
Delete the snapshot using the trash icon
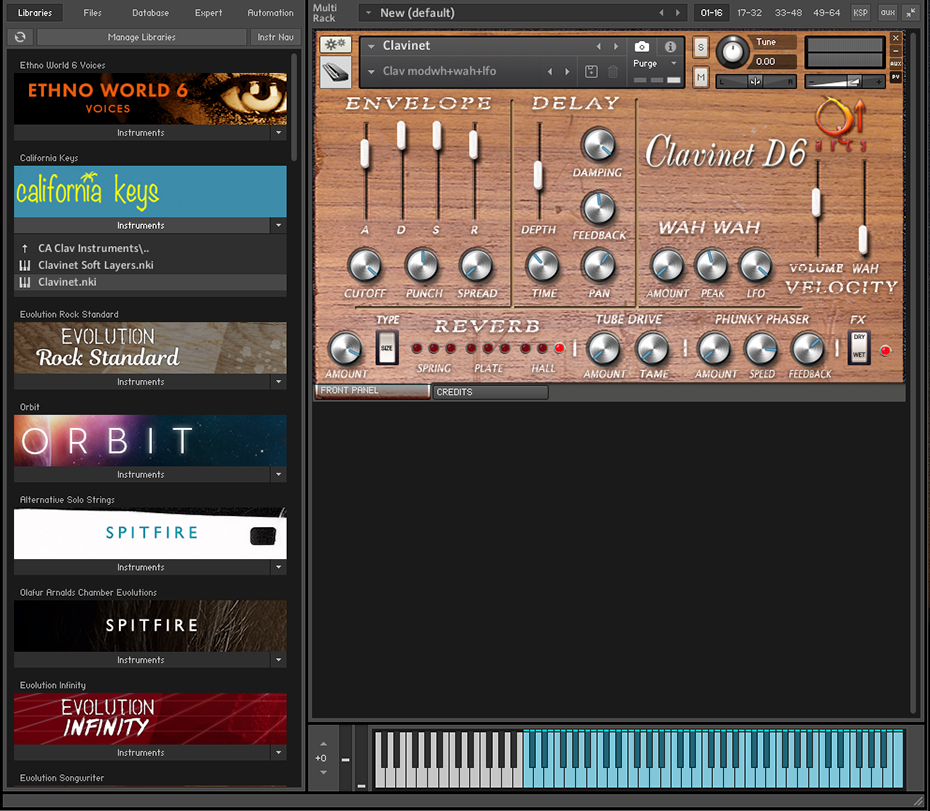(x=613, y=71)
